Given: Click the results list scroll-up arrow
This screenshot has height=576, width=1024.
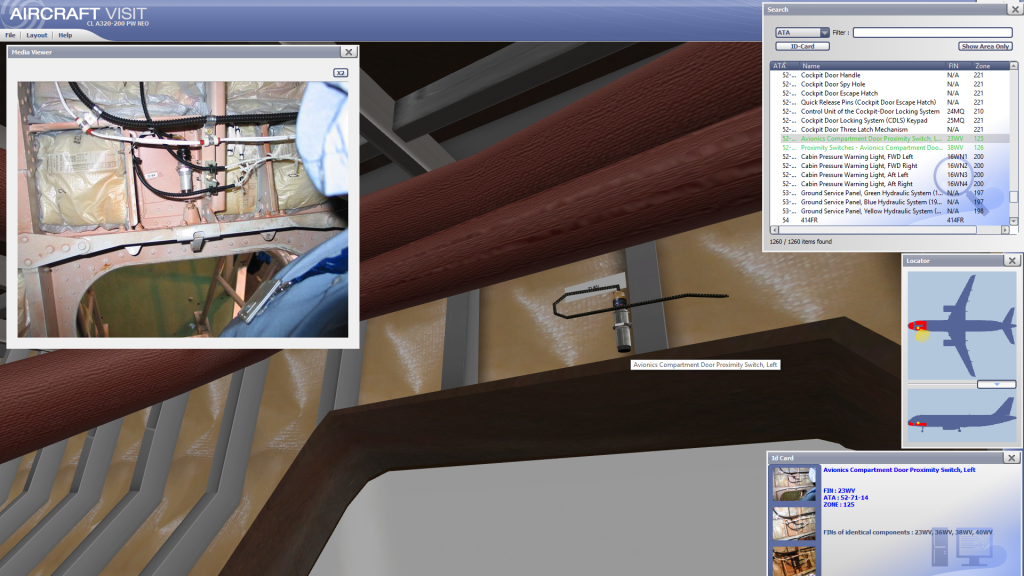Looking at the screenshot, I should [1014, 66].
